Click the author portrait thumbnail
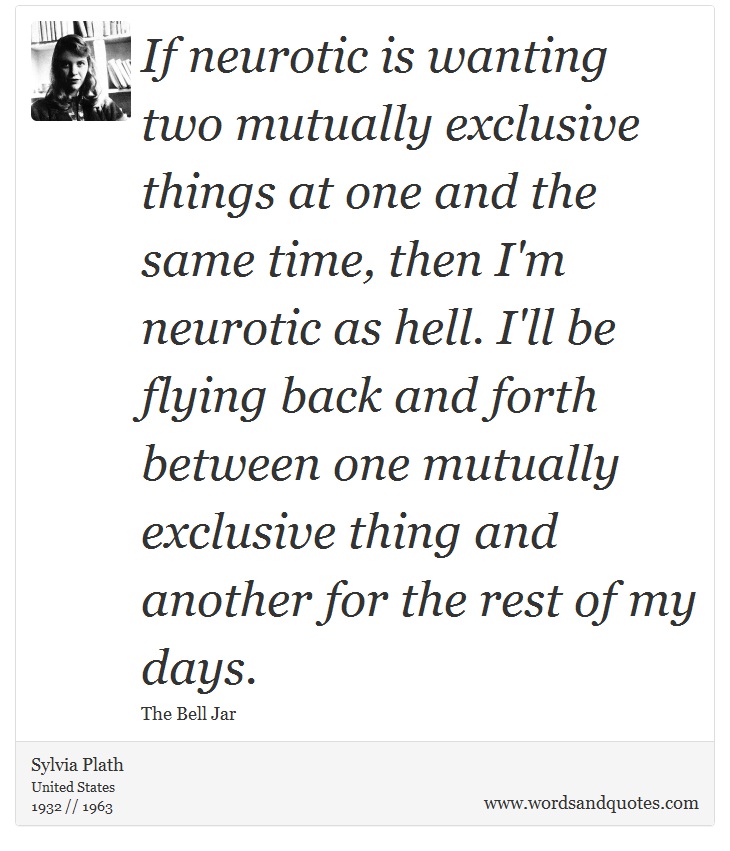Viewport: 730px width, 851px height. point(81,71)
